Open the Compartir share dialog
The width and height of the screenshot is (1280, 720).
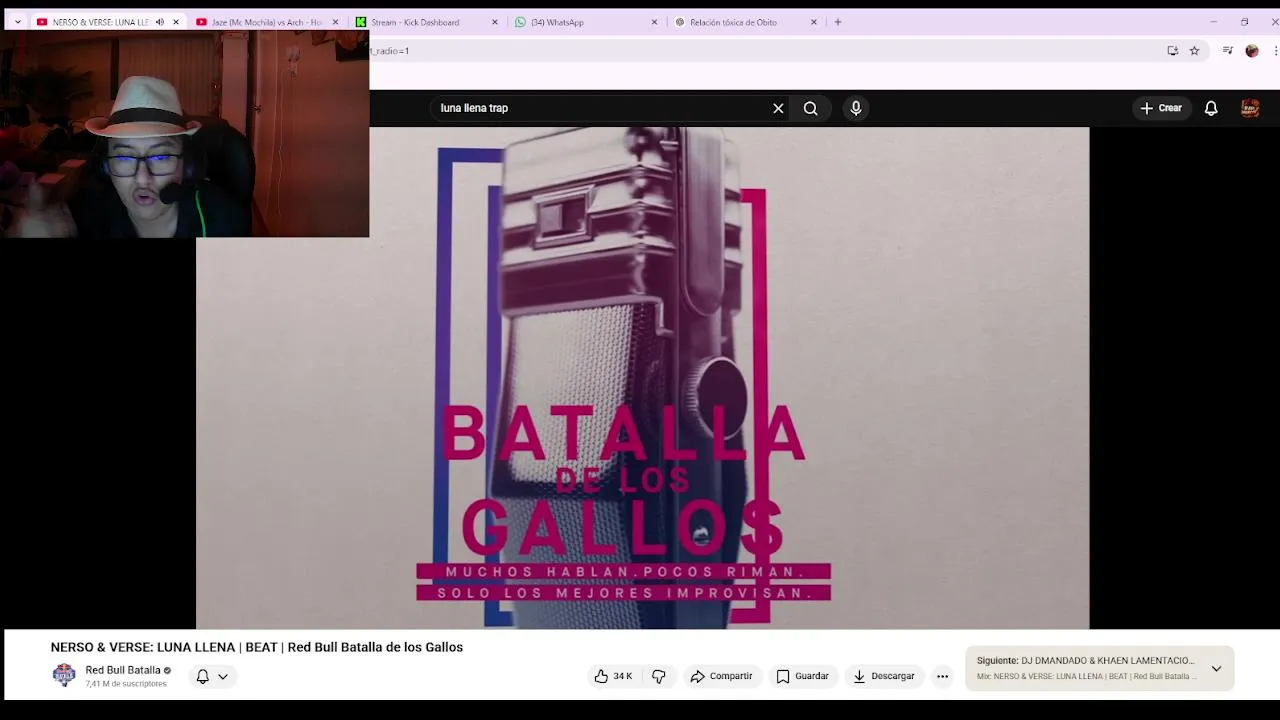click(x=721, y=676)
